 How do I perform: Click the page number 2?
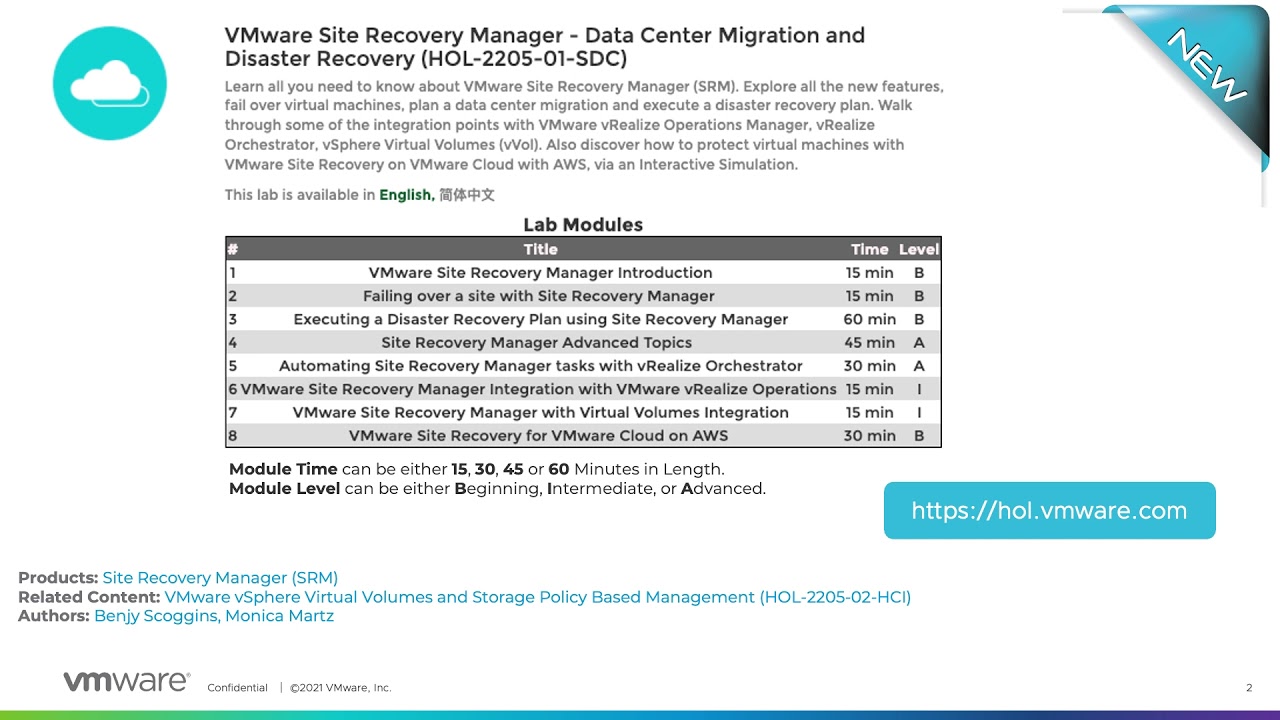coord(1248,688)
